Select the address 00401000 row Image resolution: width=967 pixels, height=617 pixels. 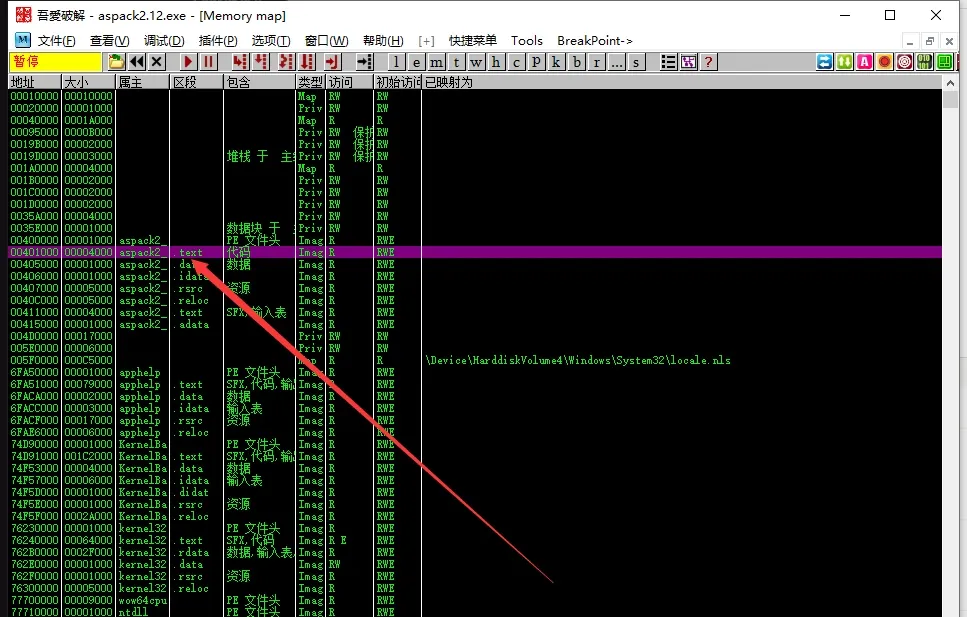[475, 252]
